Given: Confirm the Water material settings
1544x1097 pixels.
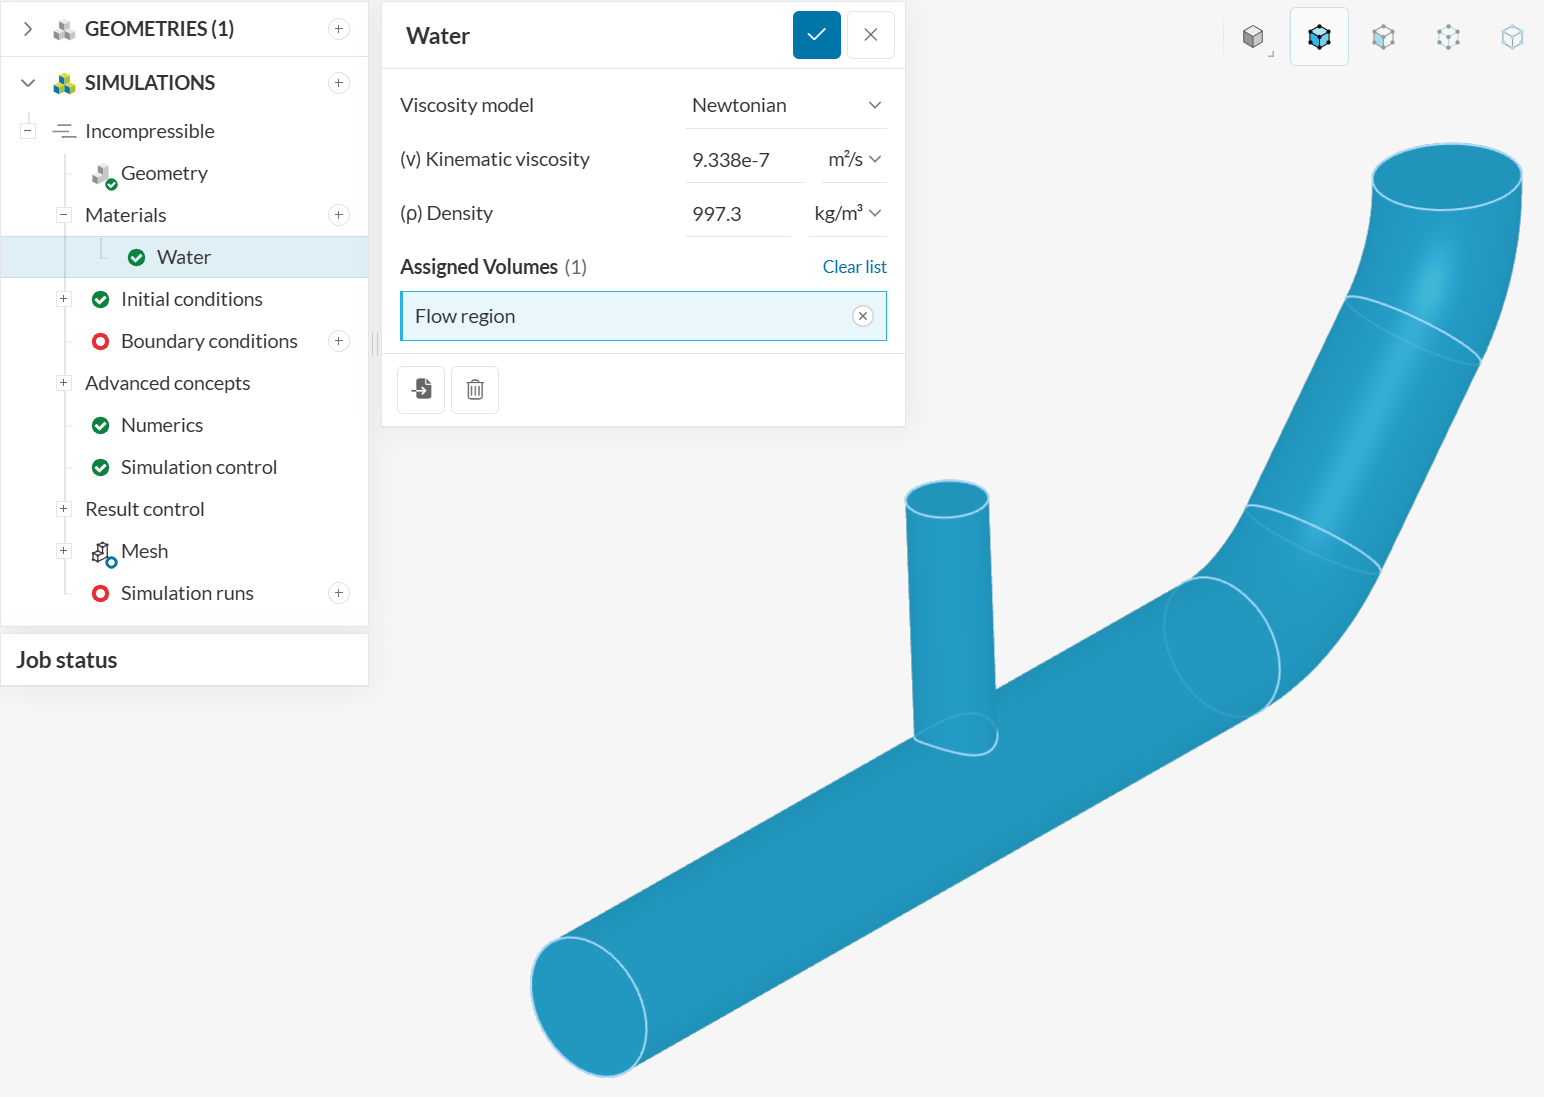Looking at the screenshot, I should point(816,35).
